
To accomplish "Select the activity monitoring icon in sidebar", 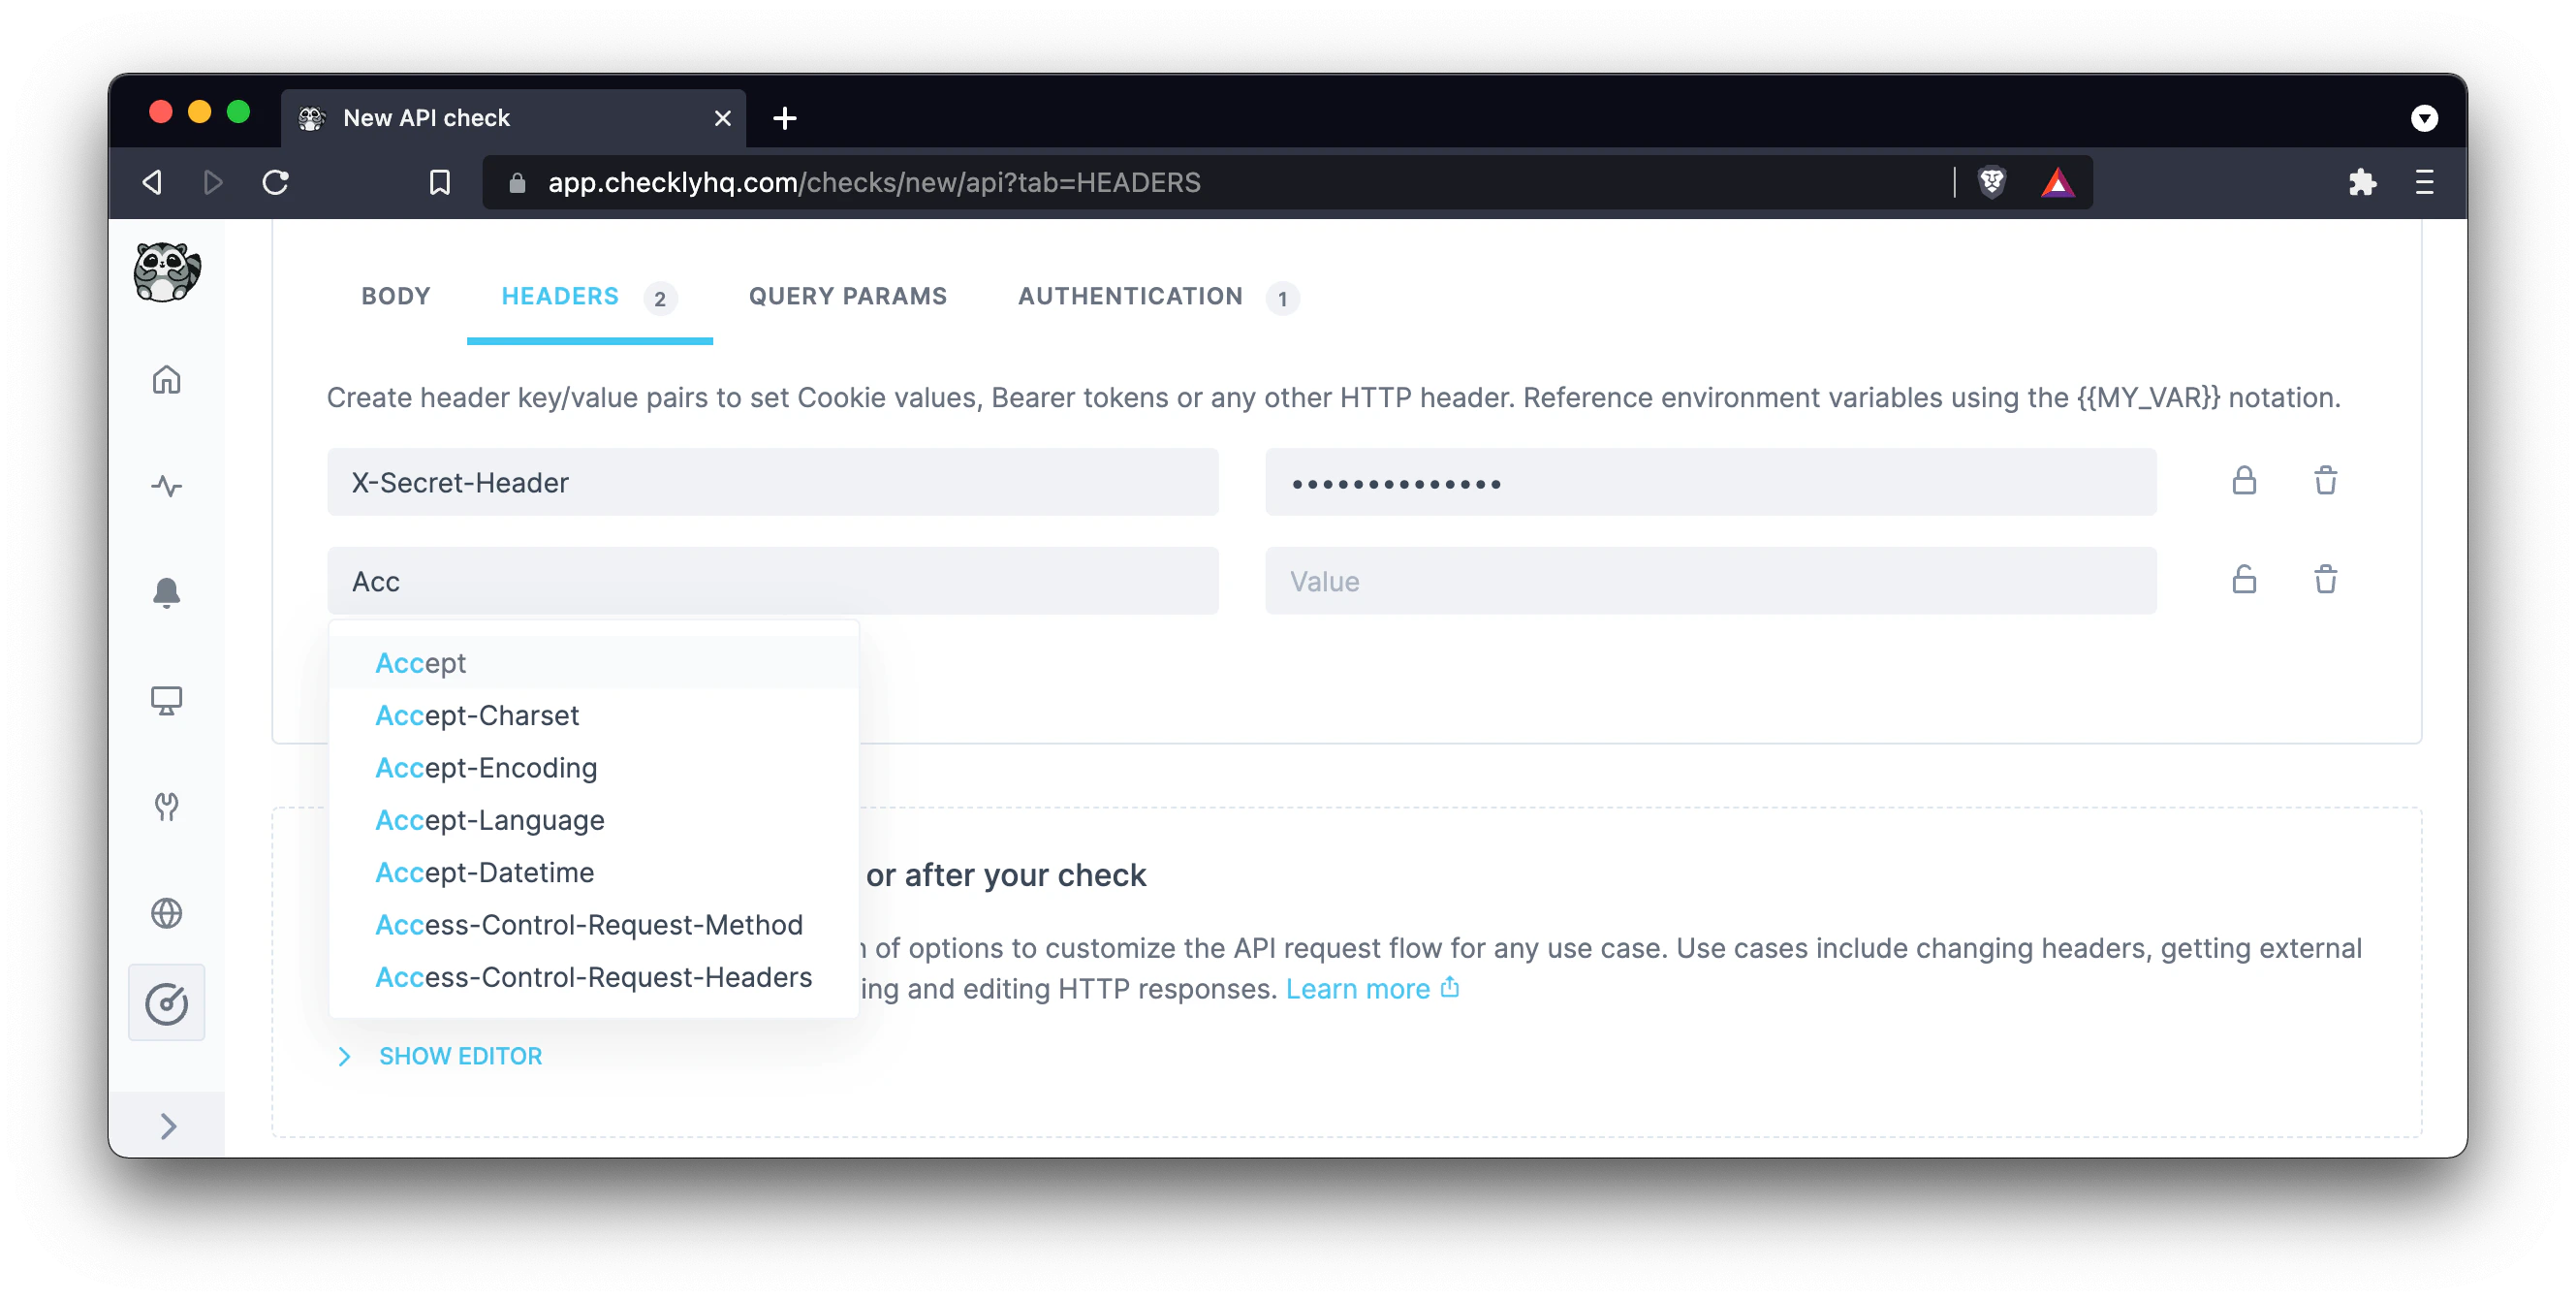I will point(166,487).
